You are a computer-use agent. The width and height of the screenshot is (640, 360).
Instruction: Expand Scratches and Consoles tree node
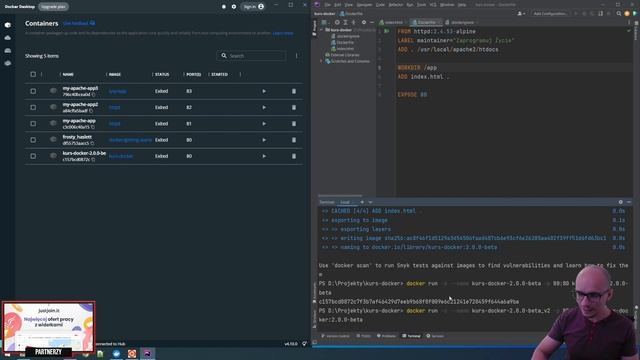tap(321, 61)
